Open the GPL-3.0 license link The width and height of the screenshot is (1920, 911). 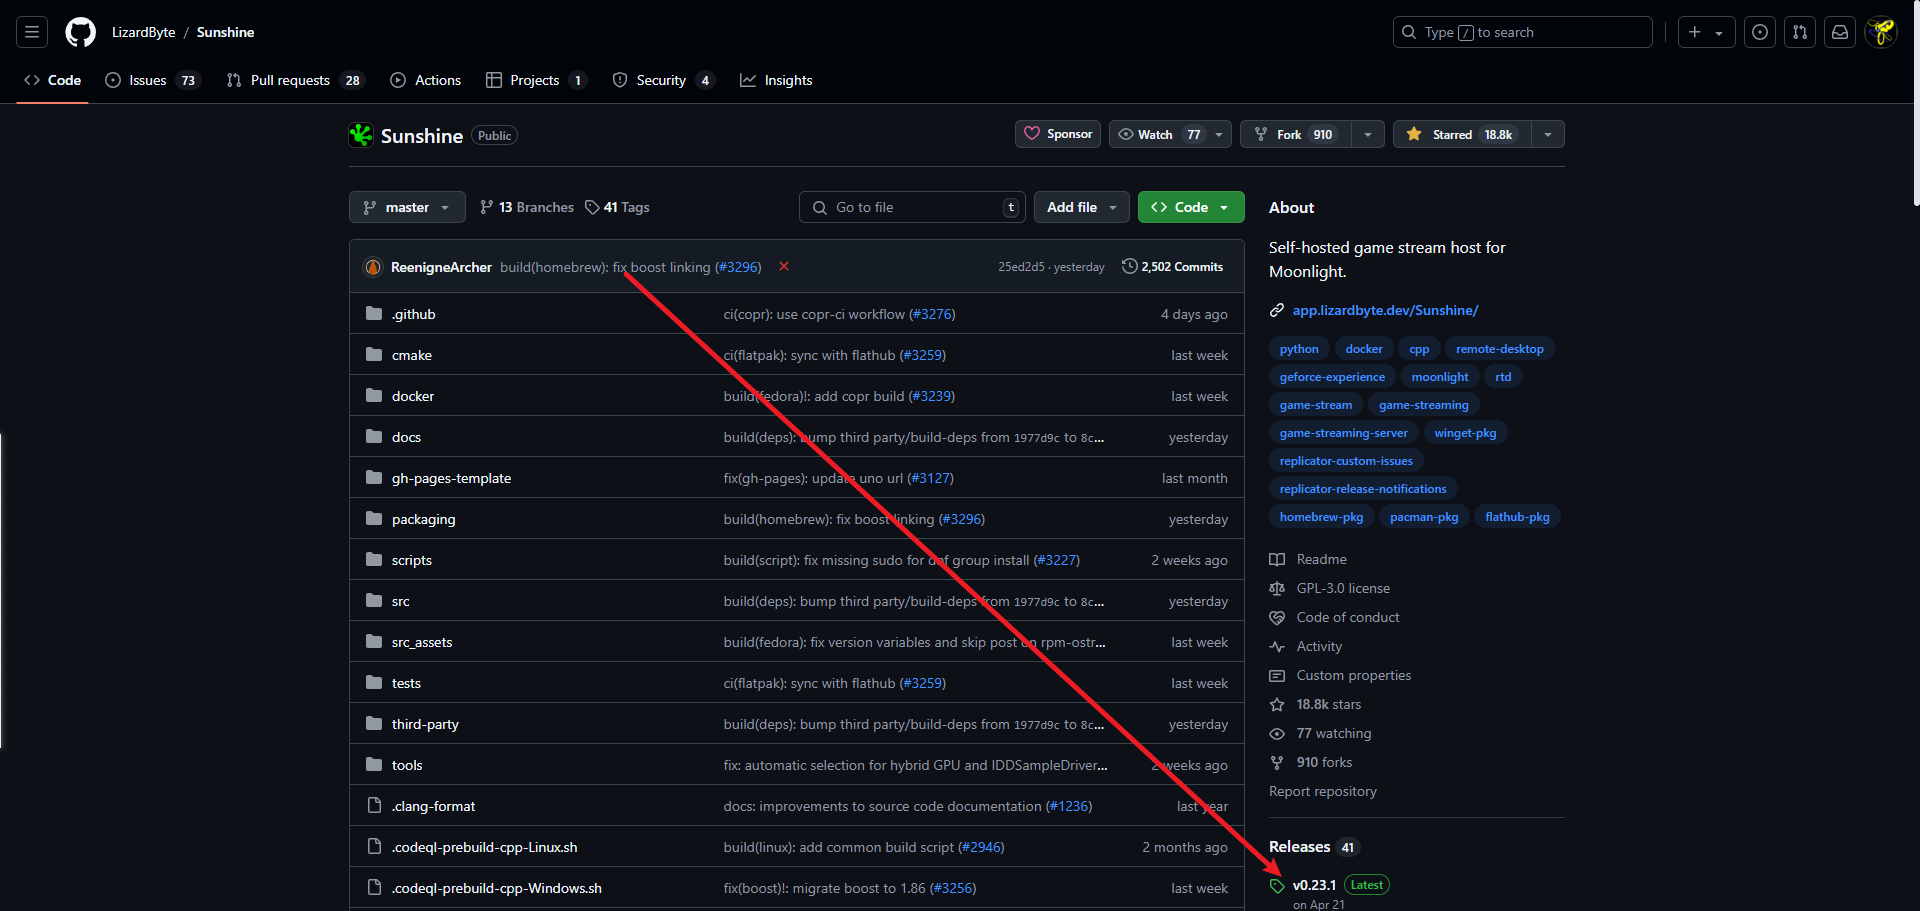click(x=1330, y=588)
